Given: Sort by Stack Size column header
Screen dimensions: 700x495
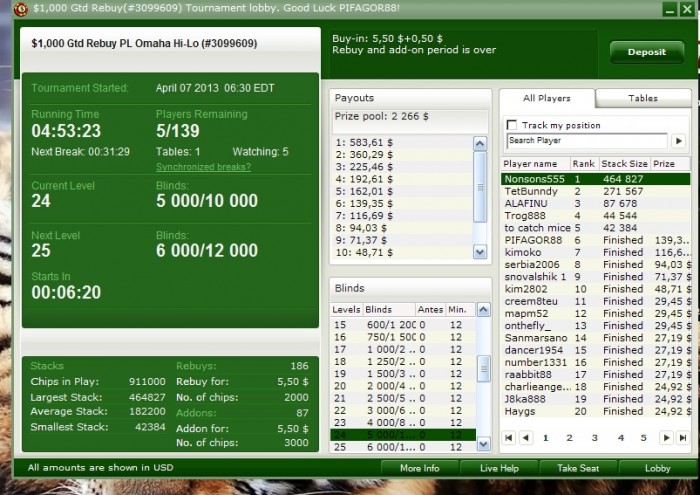Looking at the screenshot, I should pyautogui.click(x=624, y=164).
